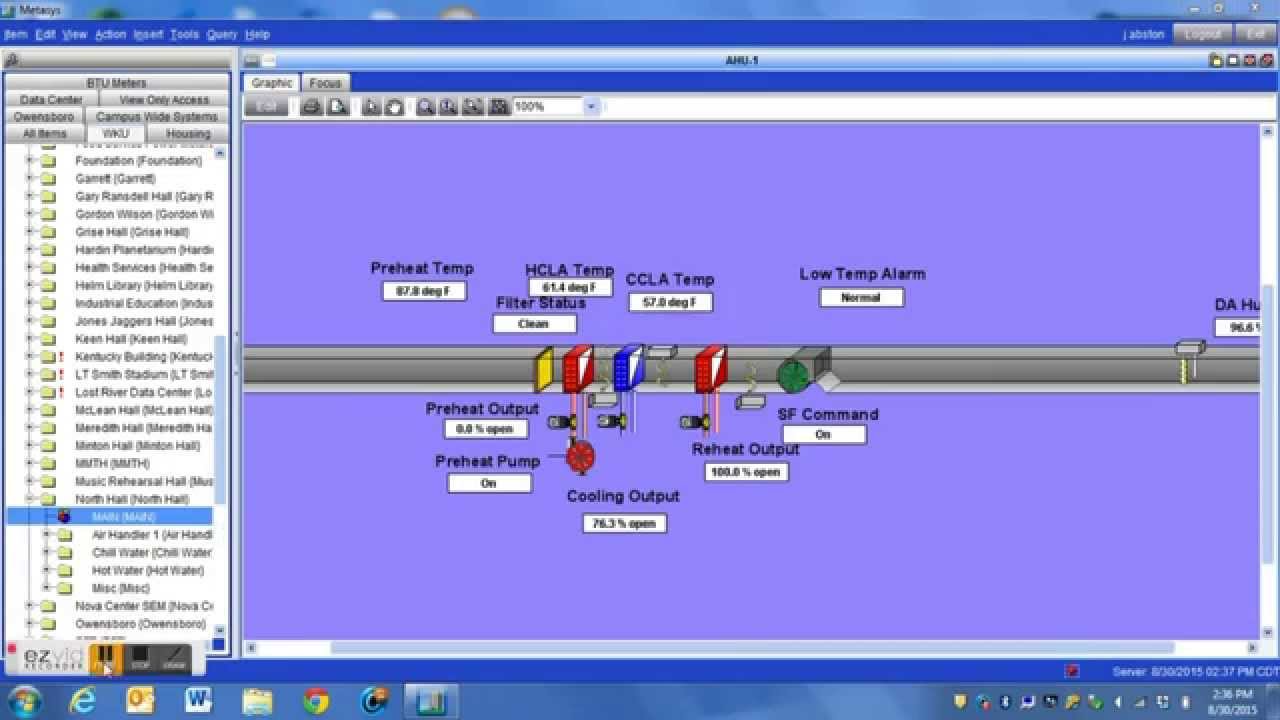The height and width of the screenshot is (720, 1280).
Task: Select the All Items navigation tab
Action: [x=45, y=133]
